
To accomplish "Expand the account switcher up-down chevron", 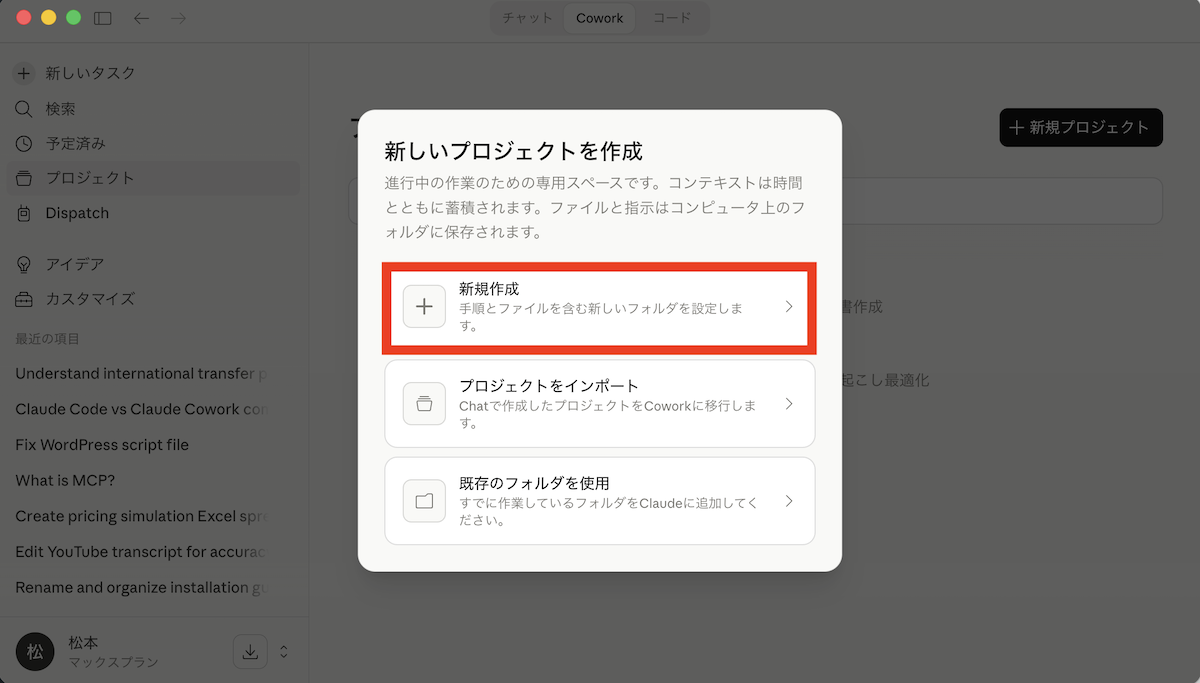I will (284, 651).
